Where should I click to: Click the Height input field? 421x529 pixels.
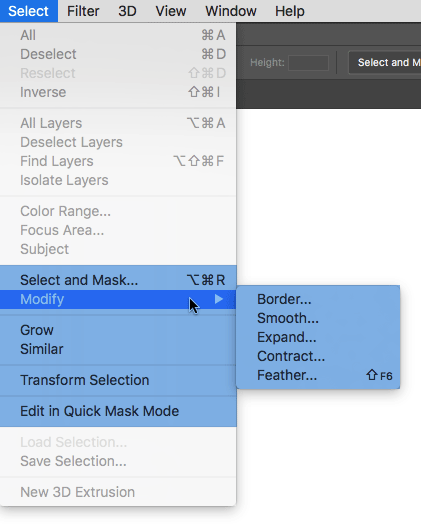(308, 63)
